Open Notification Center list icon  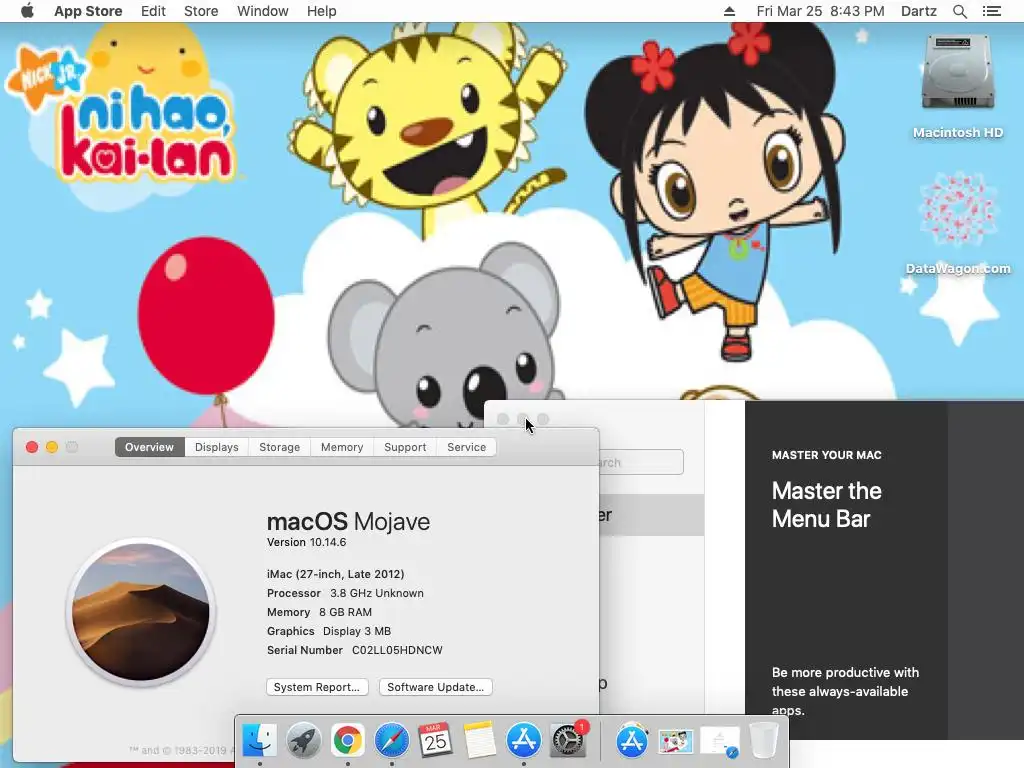click(x=991, y=11)
